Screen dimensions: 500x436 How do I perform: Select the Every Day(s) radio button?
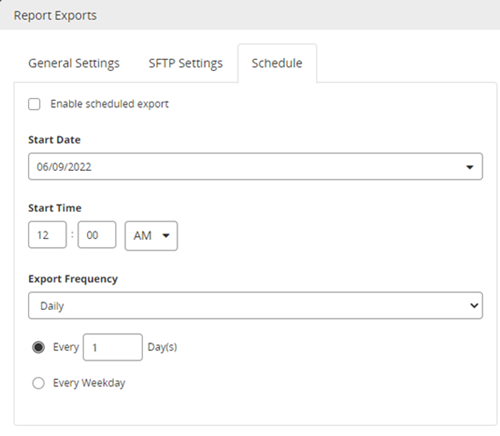(38, 347)
